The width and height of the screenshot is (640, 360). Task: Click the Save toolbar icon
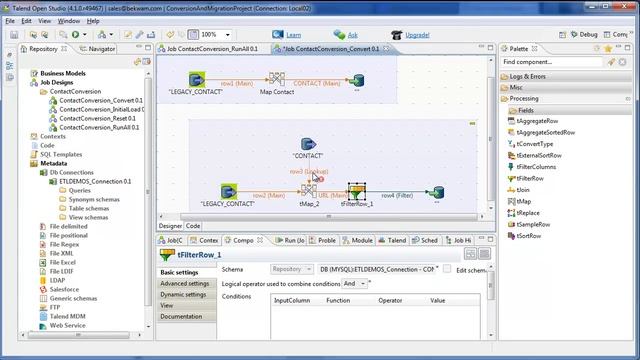[14, 35]
